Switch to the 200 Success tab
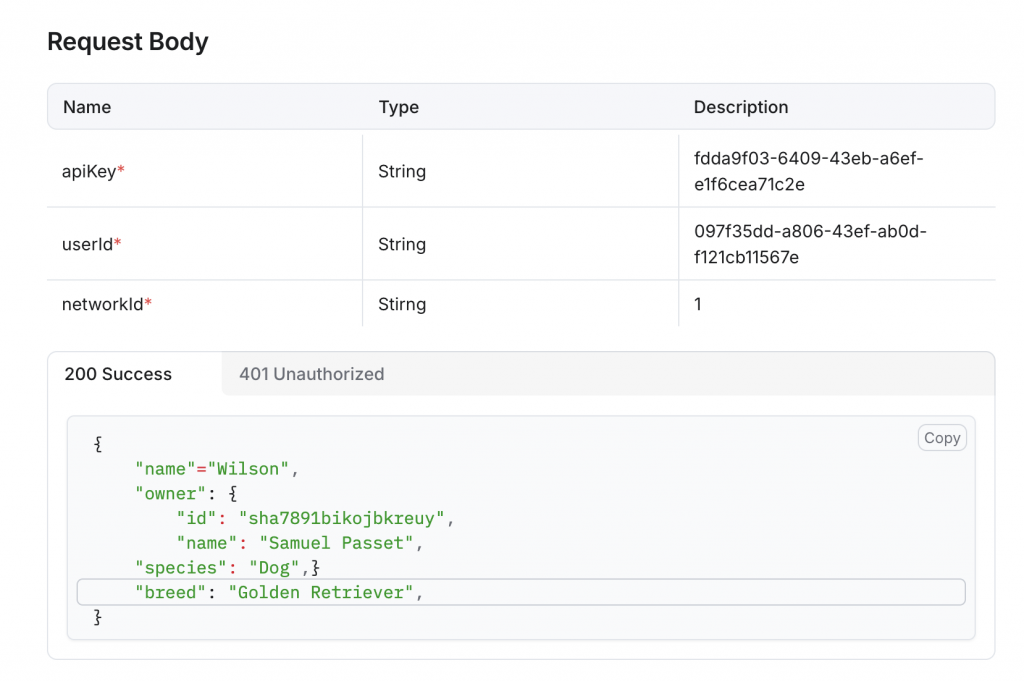This screenshot has height=681, width=1024. click(118, 374)
